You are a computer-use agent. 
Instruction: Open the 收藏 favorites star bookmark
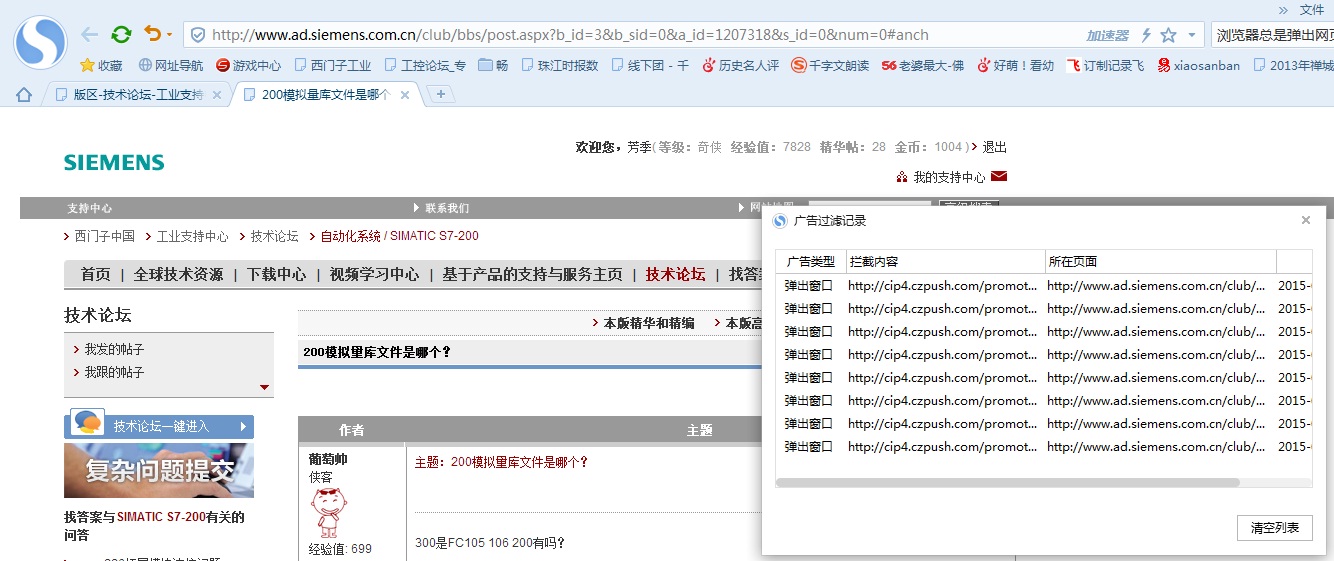tap(101, 65)
